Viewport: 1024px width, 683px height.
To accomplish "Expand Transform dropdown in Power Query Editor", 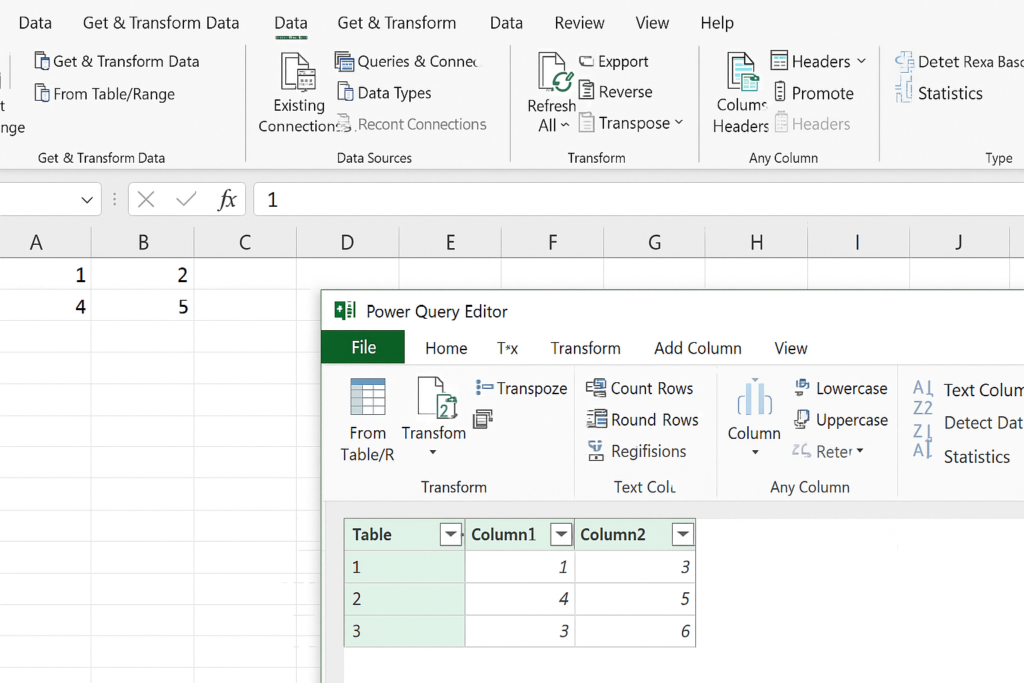I will pyautogui.click(x=432, y=453).
